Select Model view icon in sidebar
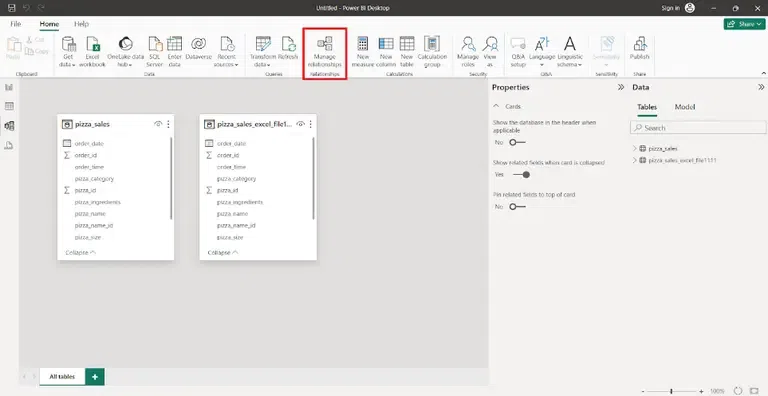 coord(9,126)
